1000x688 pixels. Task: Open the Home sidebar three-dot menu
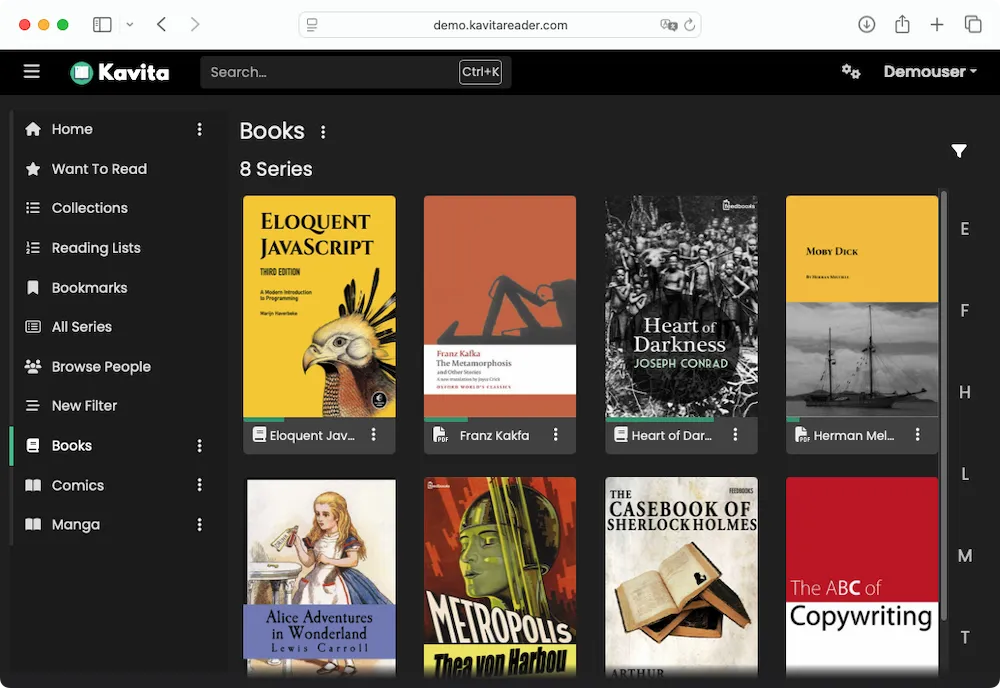(200, 129)
